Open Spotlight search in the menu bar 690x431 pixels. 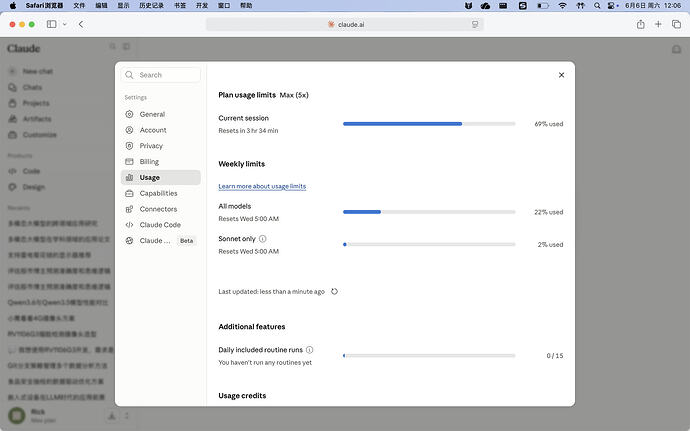[597, 5]
